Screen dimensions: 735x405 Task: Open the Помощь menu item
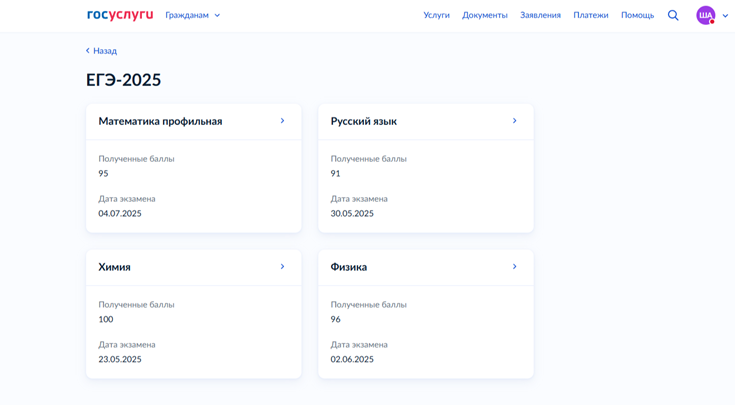coord(638,15)
